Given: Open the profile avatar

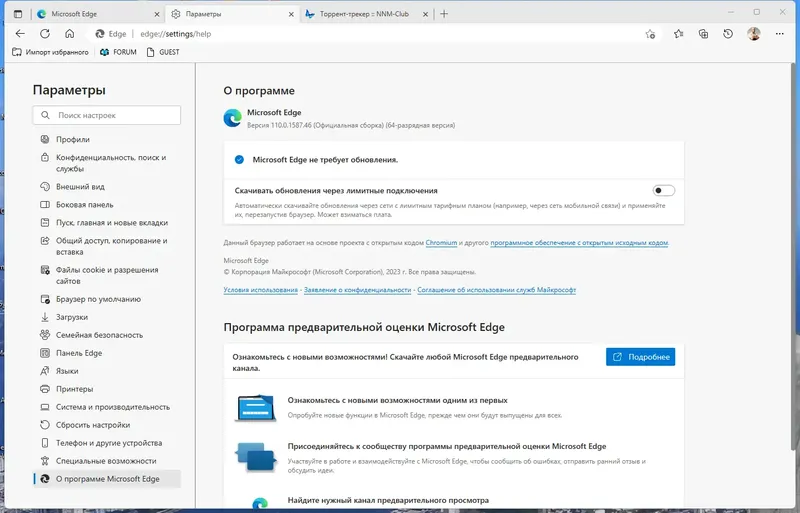Looking at the screenshot, I should (754, 34).
